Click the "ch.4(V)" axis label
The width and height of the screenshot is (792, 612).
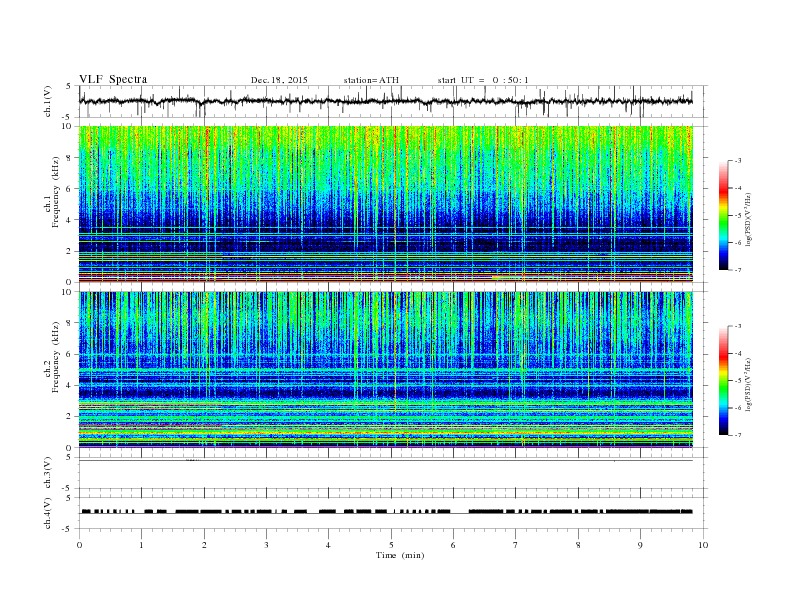pos(47,513)
